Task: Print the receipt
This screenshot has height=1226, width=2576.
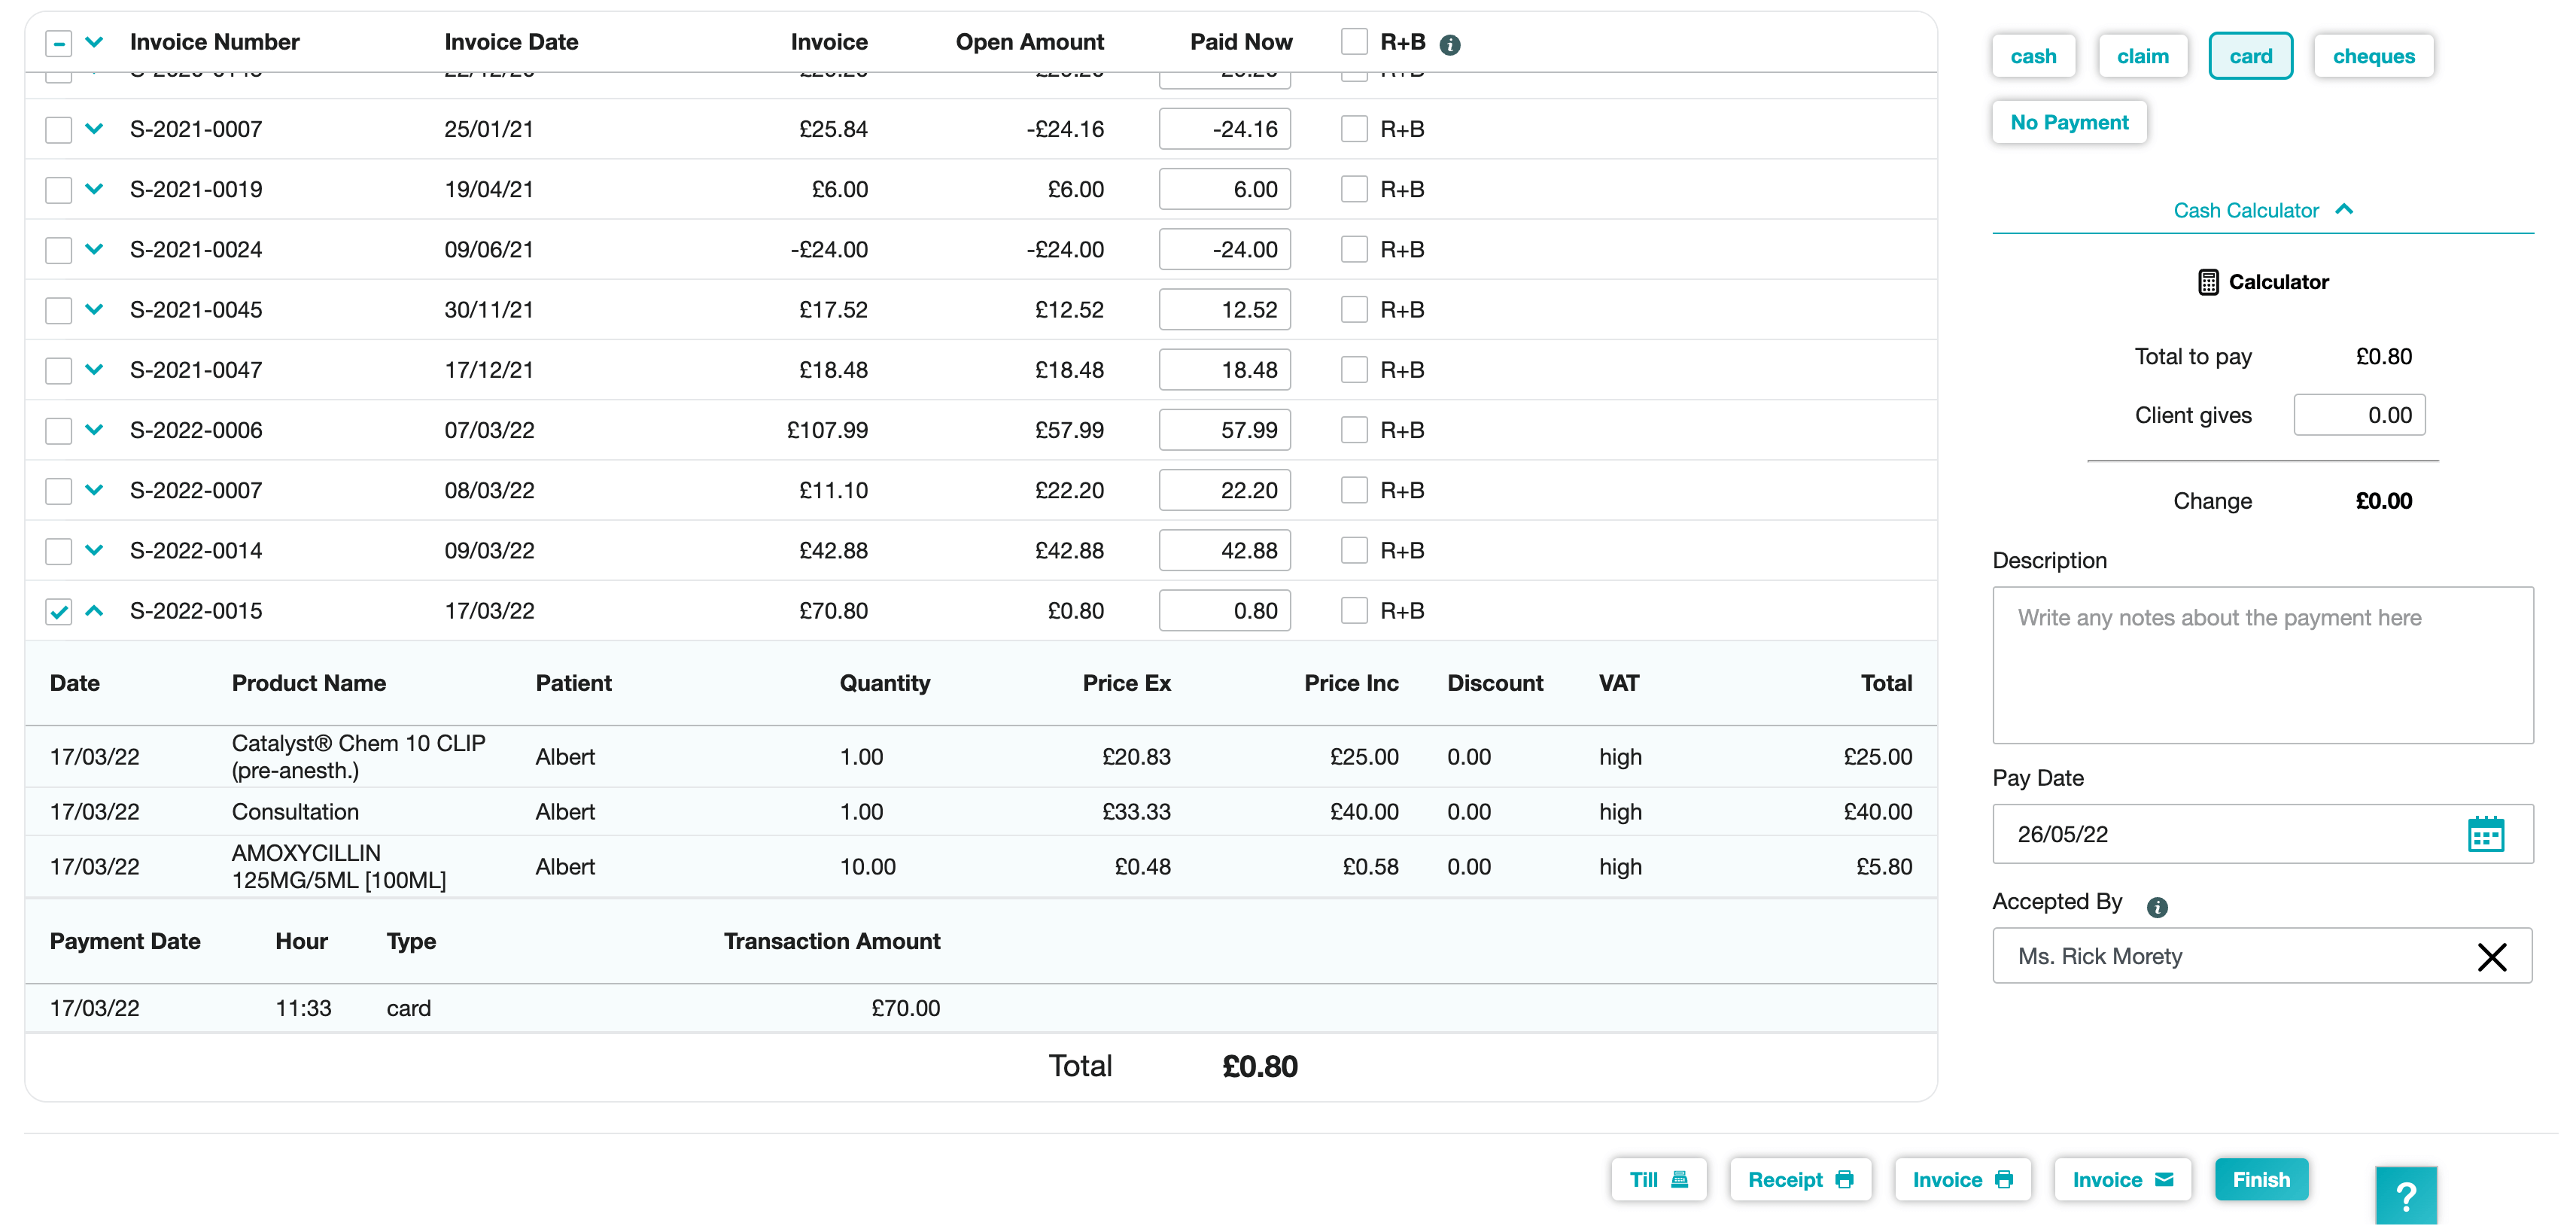Action: pos(1799,1179)
